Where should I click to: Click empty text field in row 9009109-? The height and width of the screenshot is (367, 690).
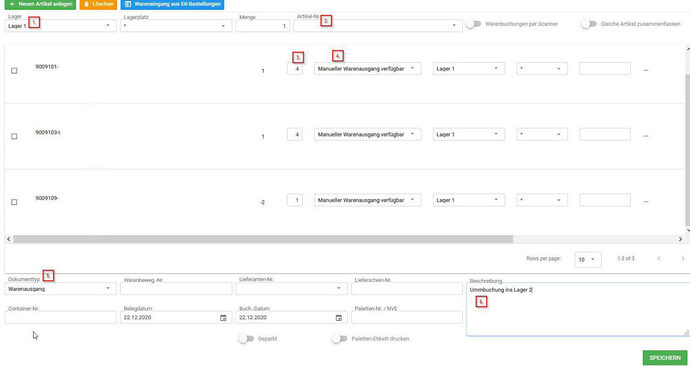point(605,200)
